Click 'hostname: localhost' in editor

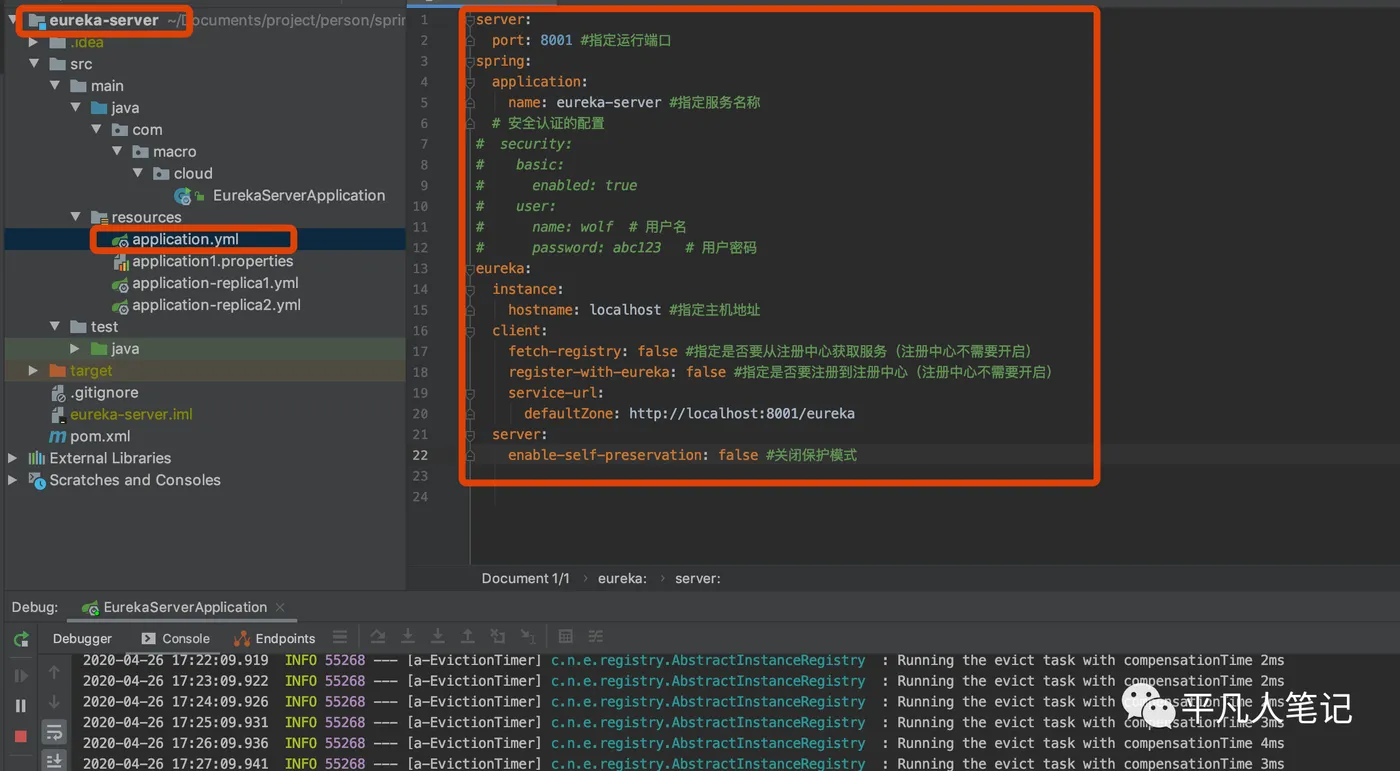[x=584, y=310]
